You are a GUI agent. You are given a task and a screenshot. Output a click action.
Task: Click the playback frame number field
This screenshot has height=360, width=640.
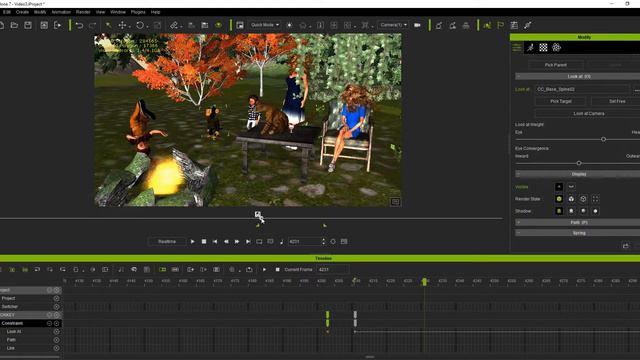(x=304, y=242)
